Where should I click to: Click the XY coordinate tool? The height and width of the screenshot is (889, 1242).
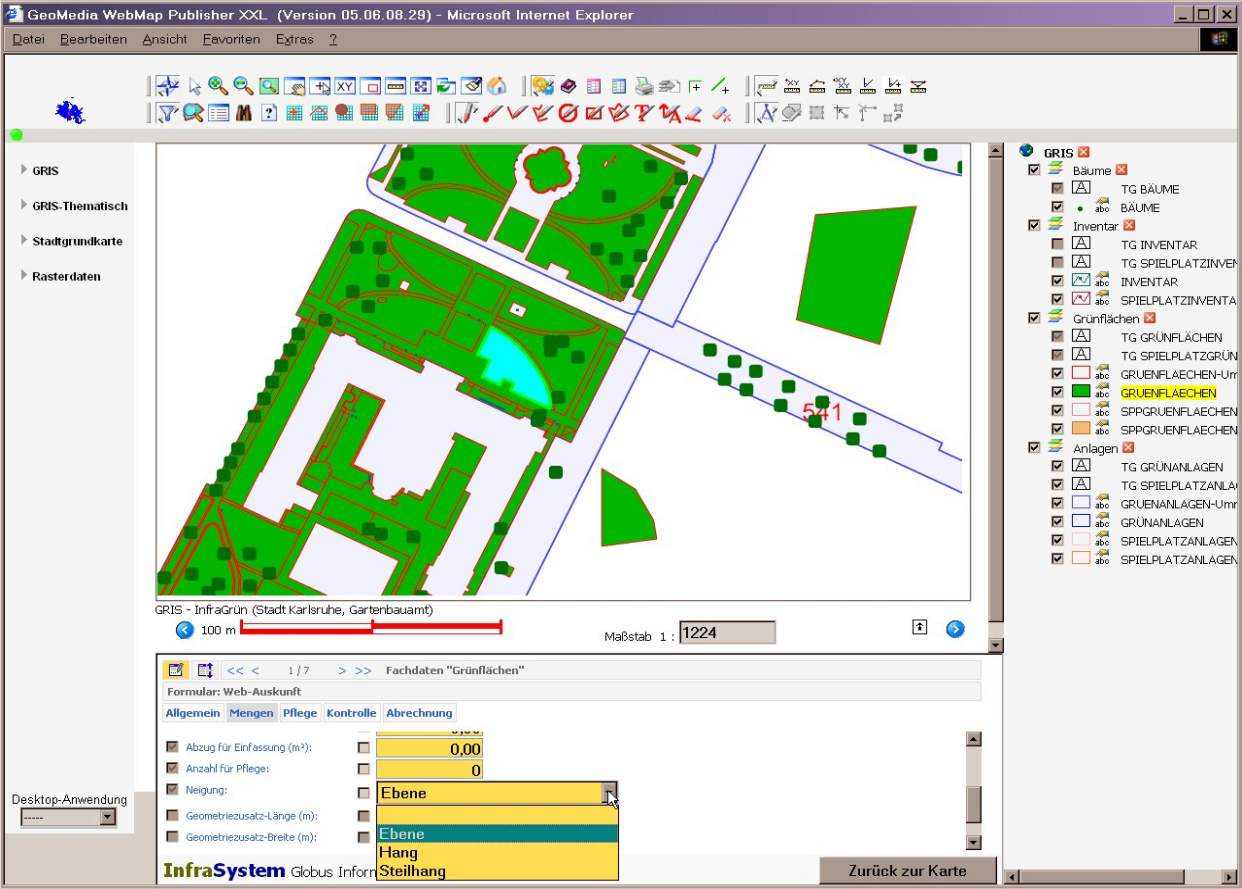[x=345, y=87]
